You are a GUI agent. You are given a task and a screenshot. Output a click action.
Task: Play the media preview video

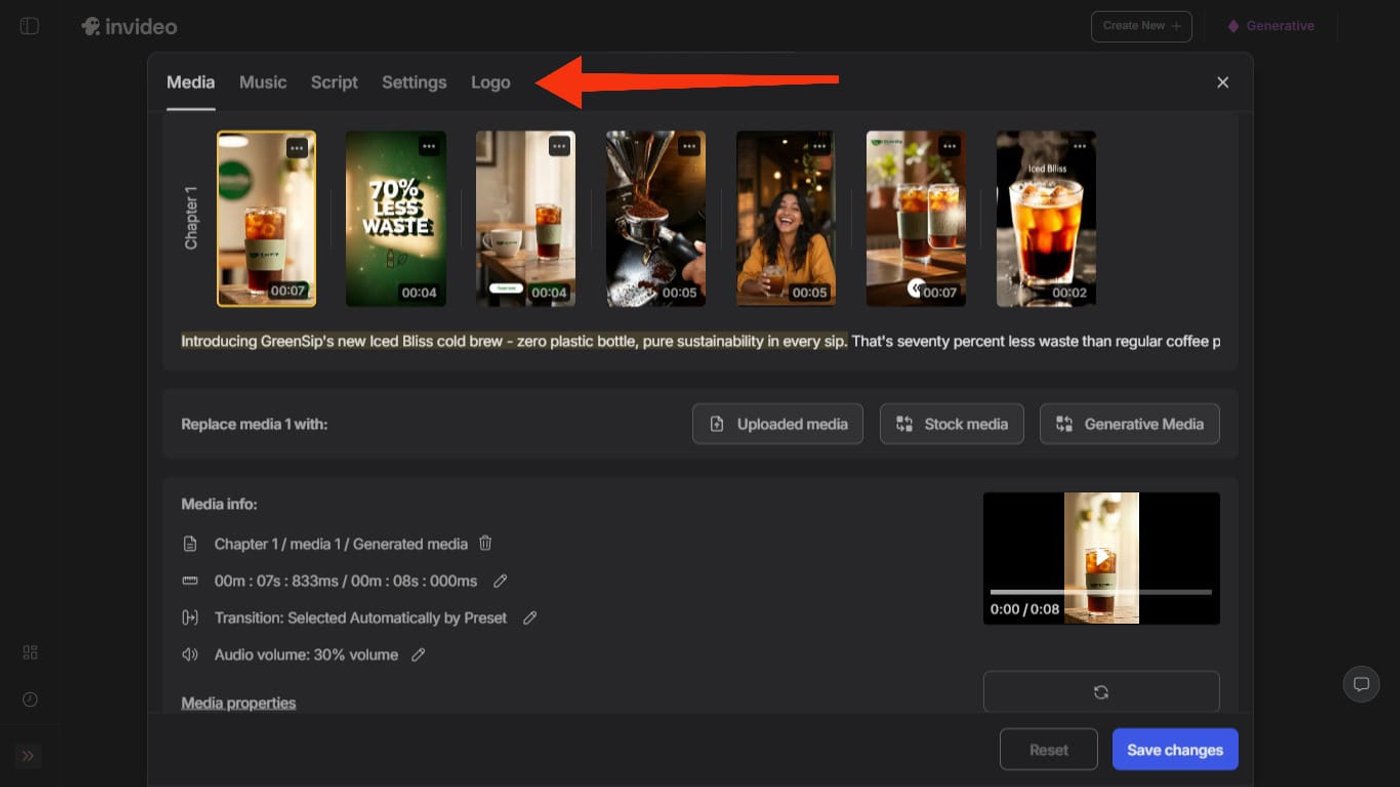(1101, 557)
